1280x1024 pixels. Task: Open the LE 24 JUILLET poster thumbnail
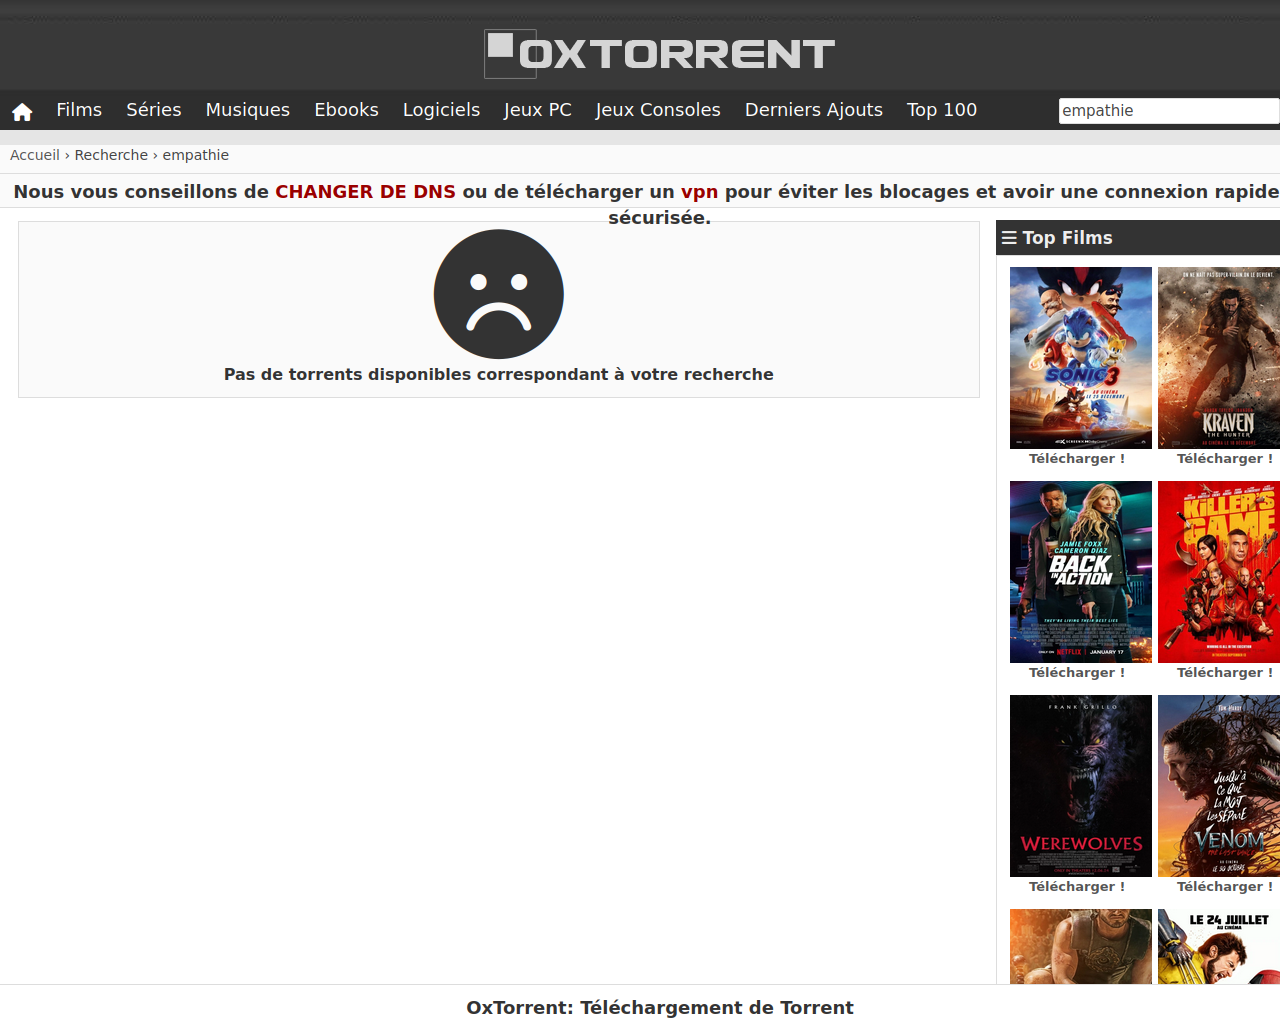(x=1219, y=946)
